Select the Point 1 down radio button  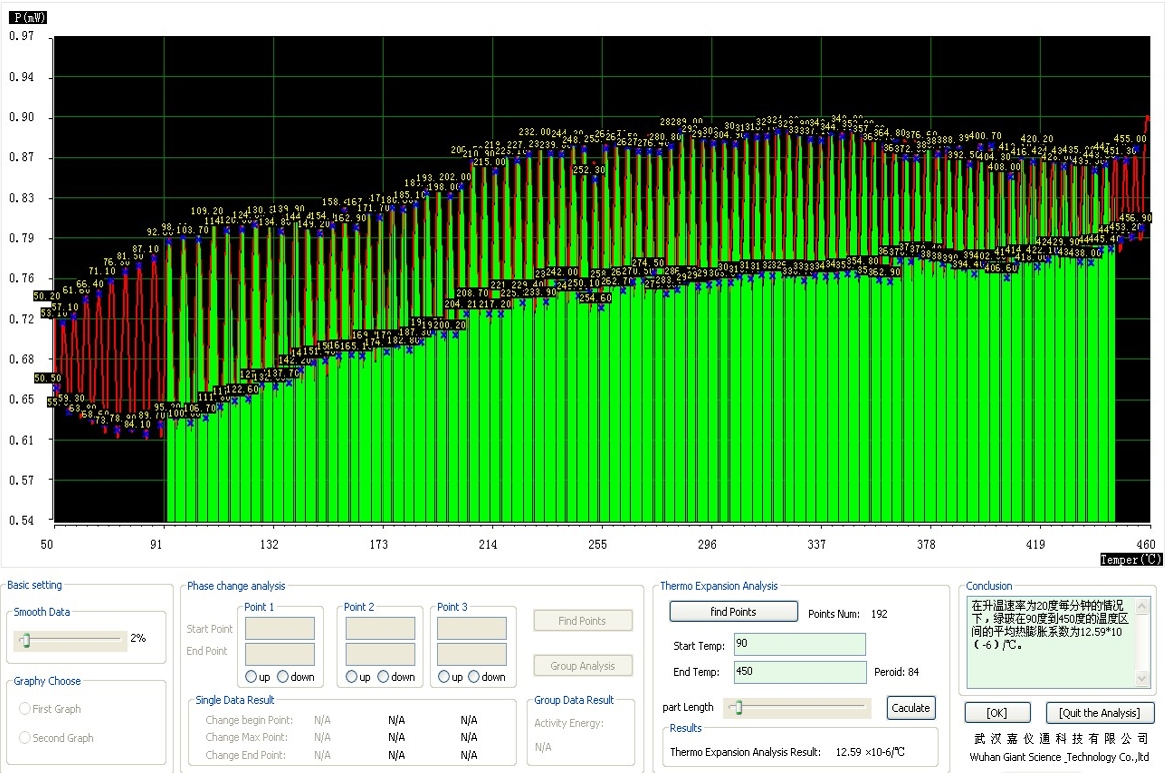click(283, 677)
